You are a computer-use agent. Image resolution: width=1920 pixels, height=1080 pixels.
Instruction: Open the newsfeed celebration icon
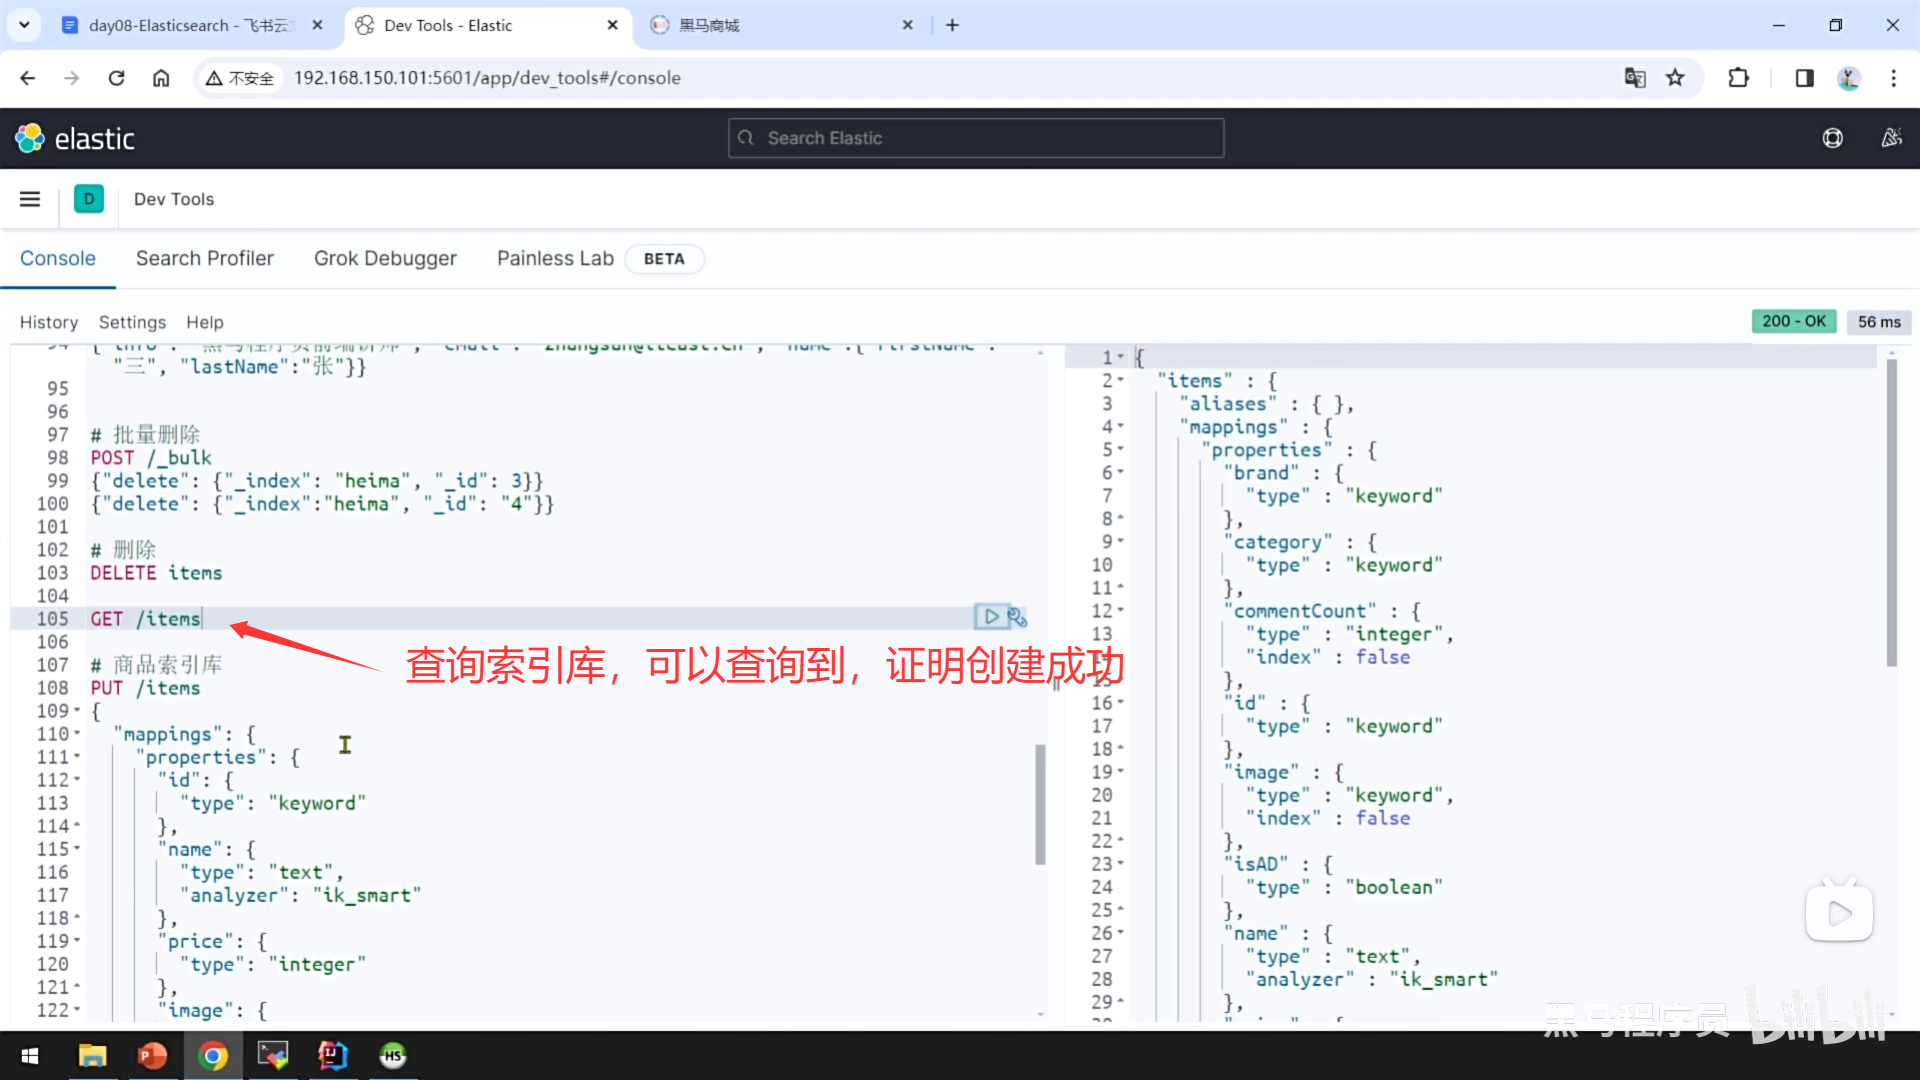[x=1891, y=138]
